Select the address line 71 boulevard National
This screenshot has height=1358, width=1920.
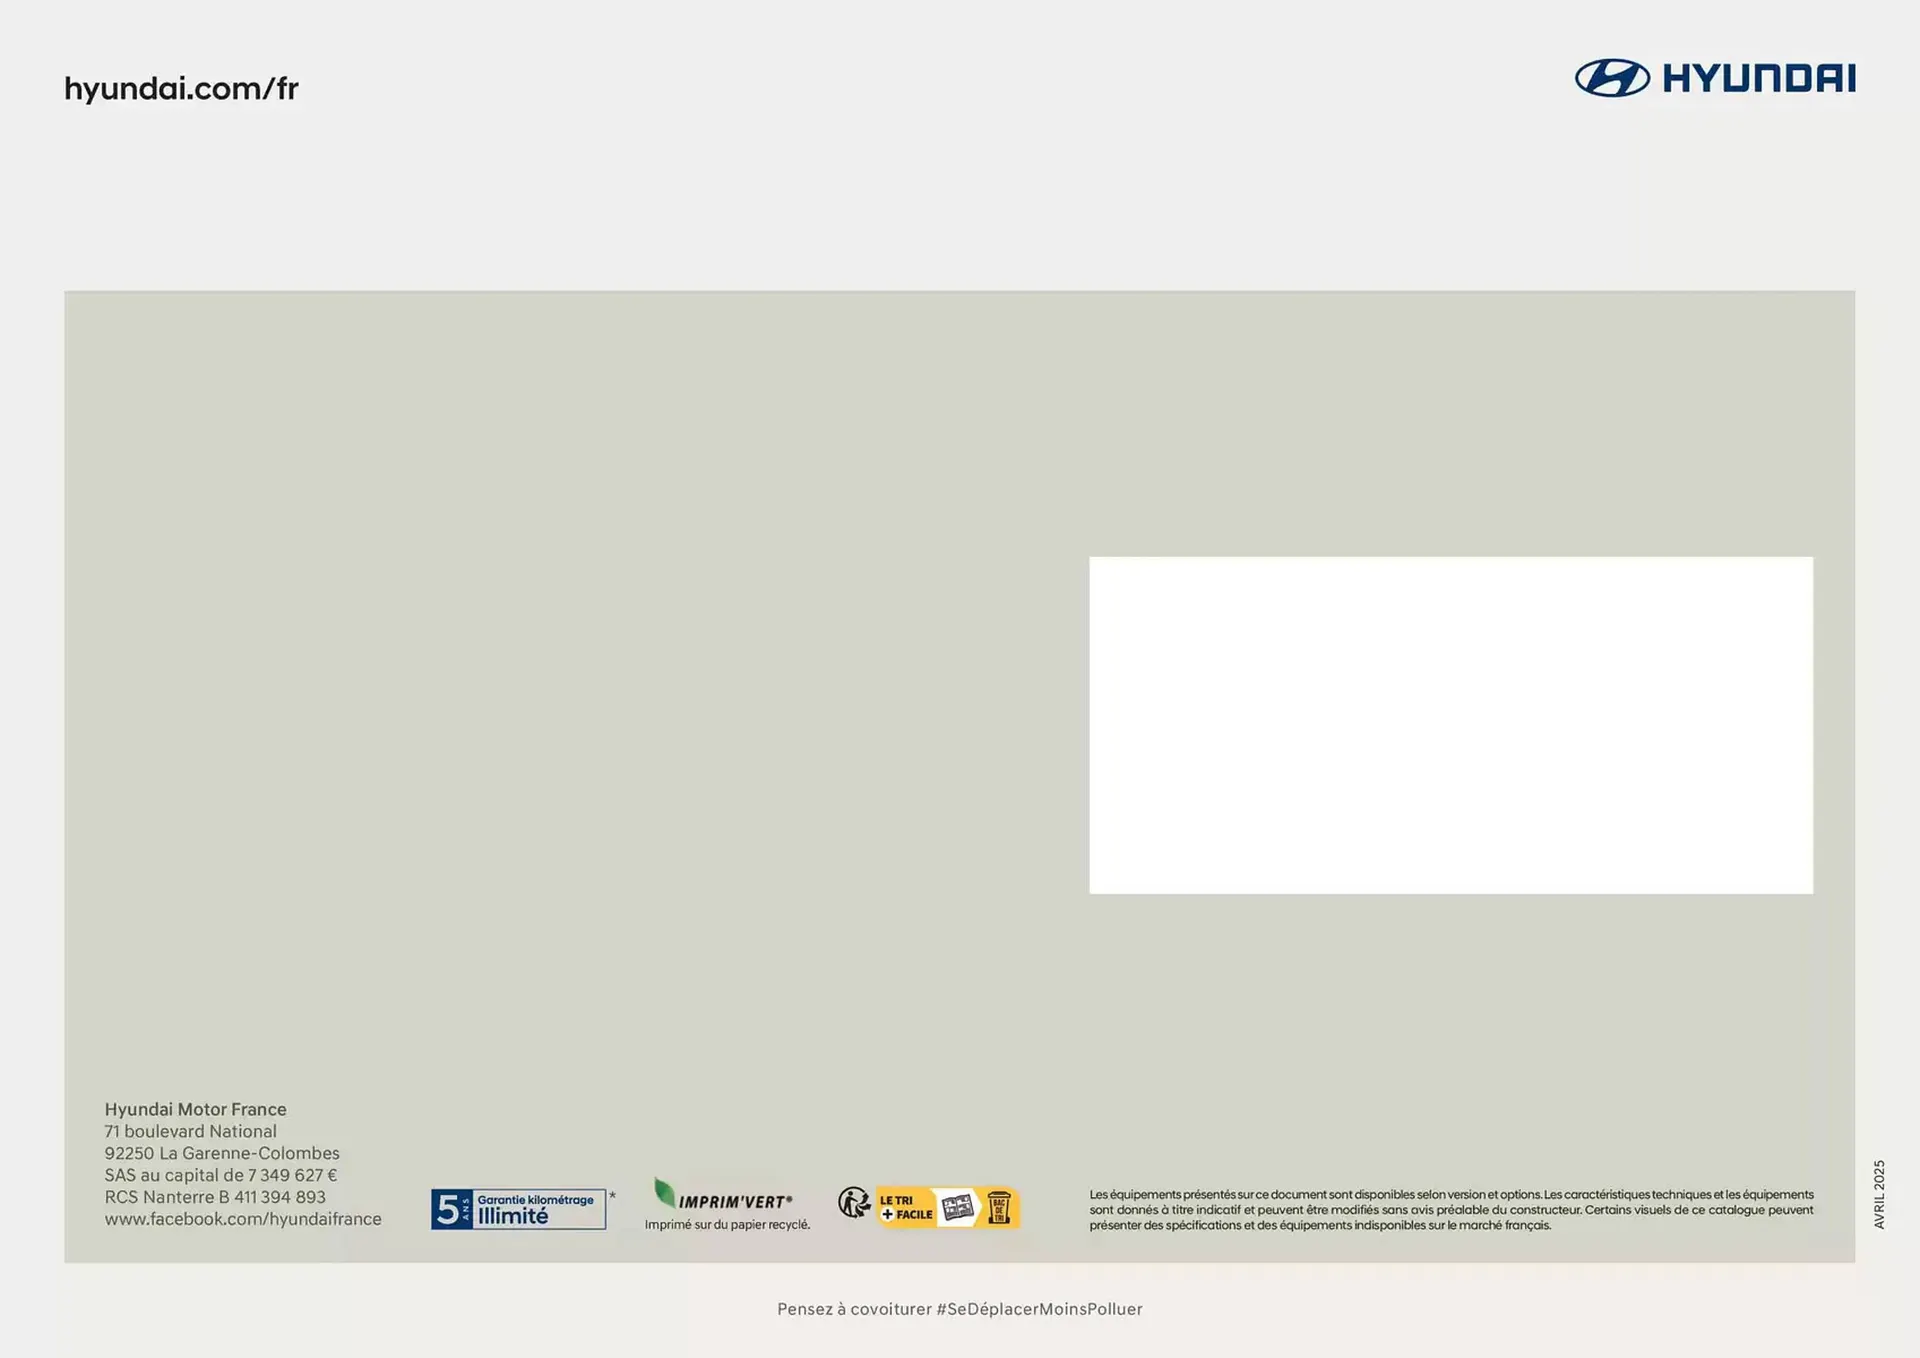190,1131
